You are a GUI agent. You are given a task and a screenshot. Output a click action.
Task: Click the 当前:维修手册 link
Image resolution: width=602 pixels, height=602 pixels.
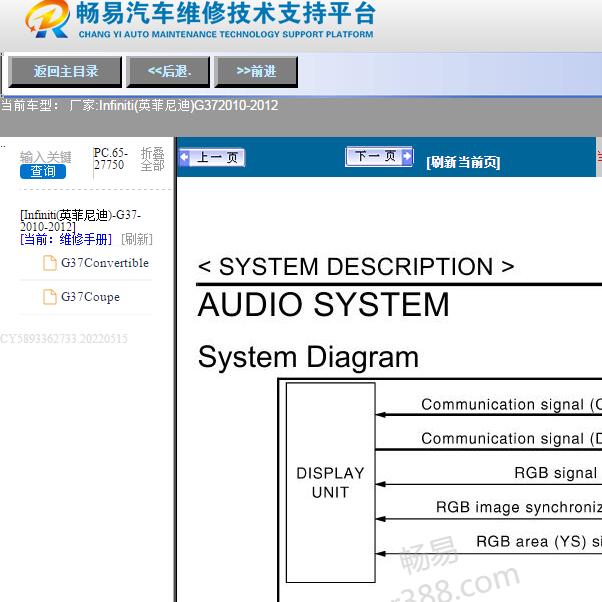(x=66, y=240)
